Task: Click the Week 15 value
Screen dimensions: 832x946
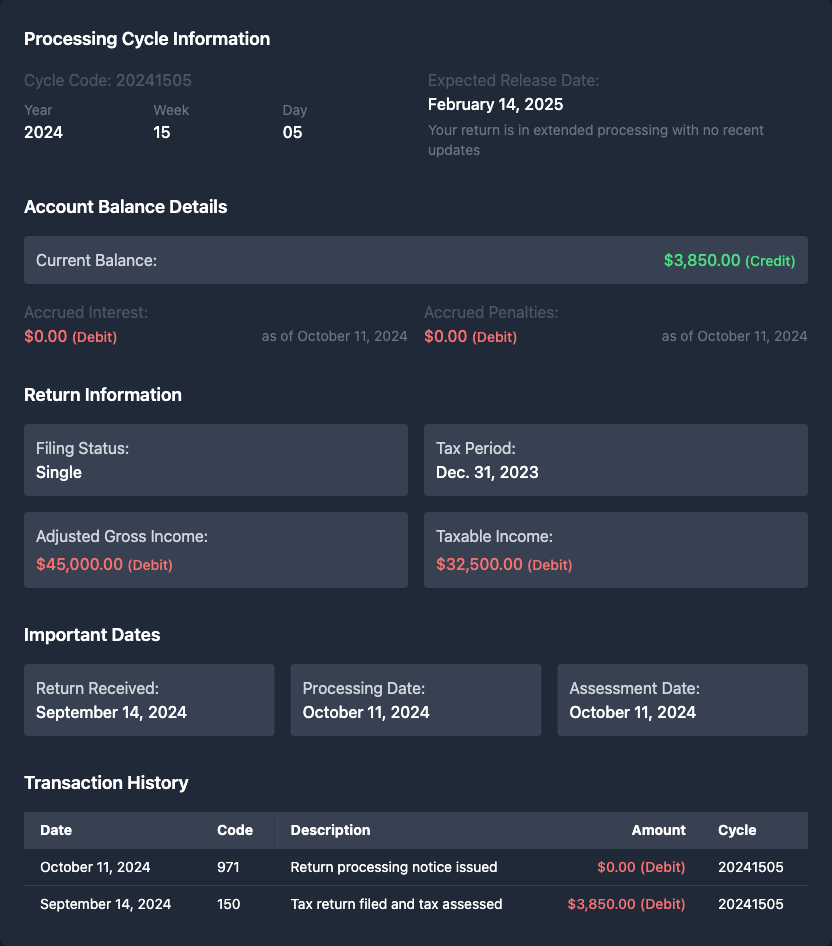Action: tap(162, 132)
